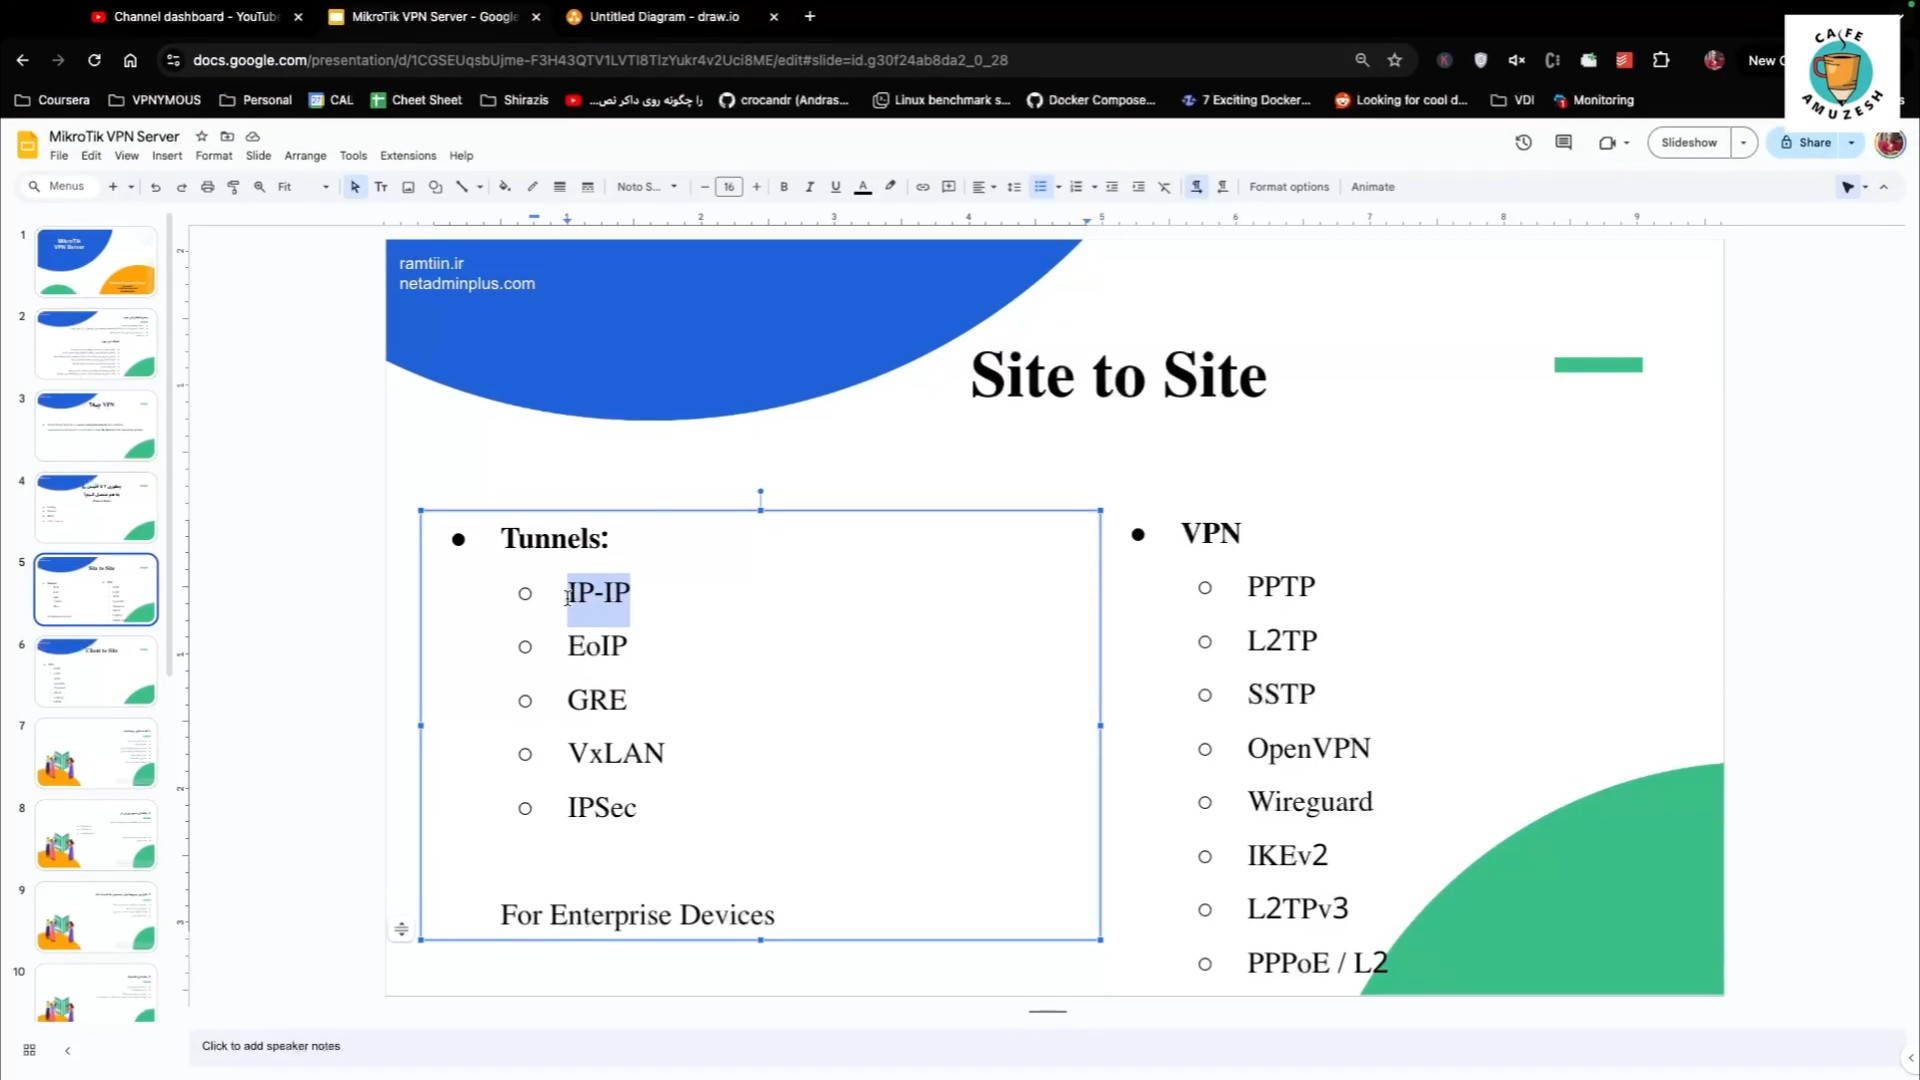Click the Line spacing icon

(x=1014, y=187)
